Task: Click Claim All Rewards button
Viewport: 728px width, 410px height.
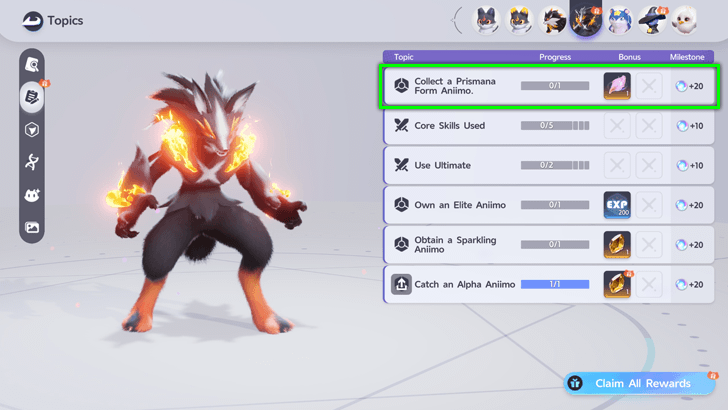Action: pyautogui.click(x=639, y=384)
